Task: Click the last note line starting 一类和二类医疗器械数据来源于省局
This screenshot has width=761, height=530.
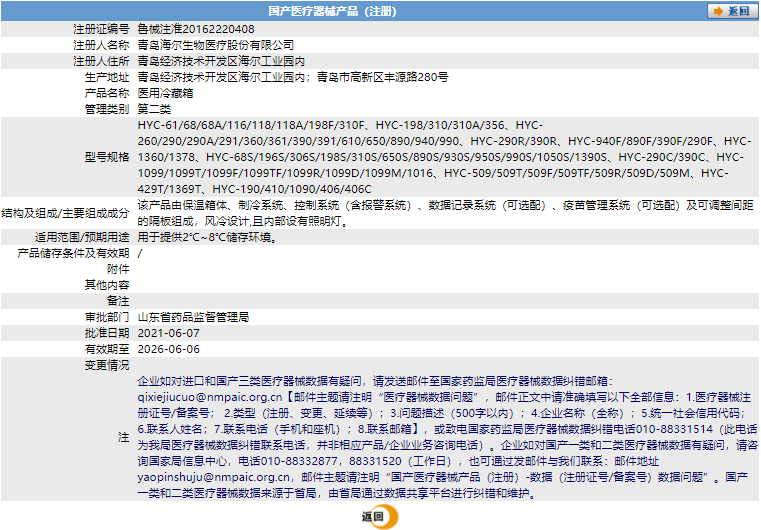Action: coord(338,493)
